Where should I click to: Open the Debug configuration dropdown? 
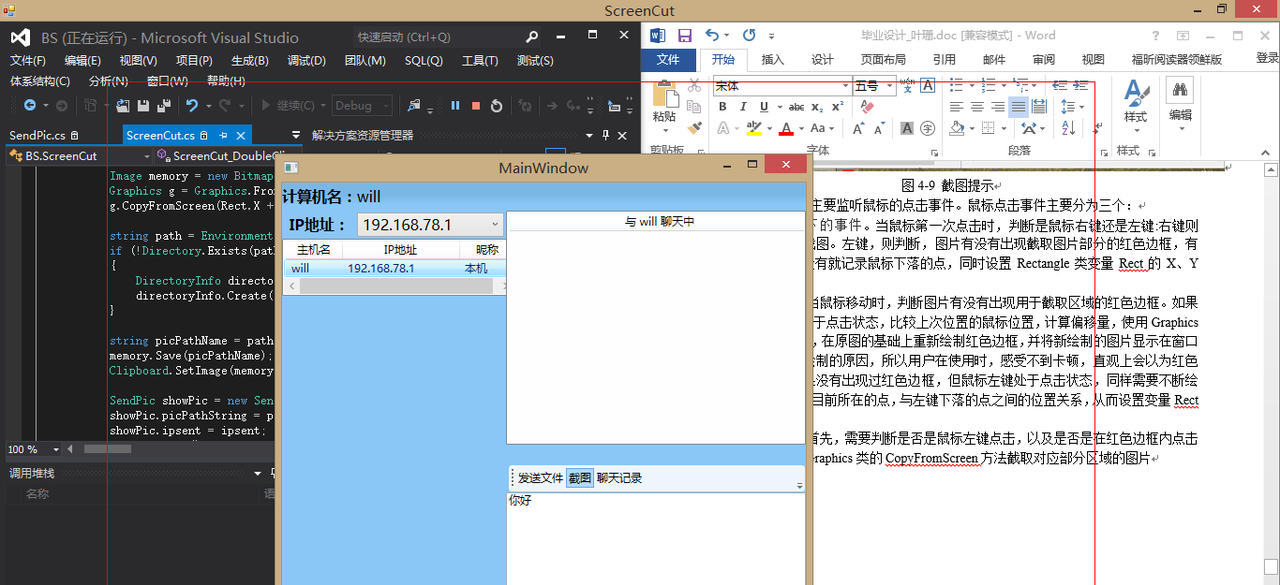[x=383, y=105]
